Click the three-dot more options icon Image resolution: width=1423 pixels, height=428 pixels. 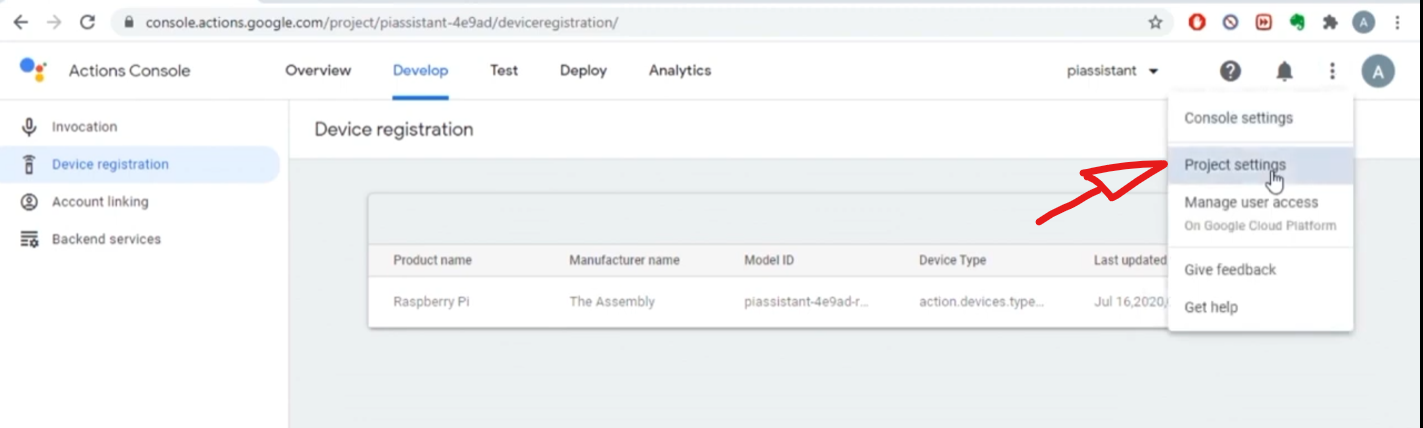(1332, 71)
